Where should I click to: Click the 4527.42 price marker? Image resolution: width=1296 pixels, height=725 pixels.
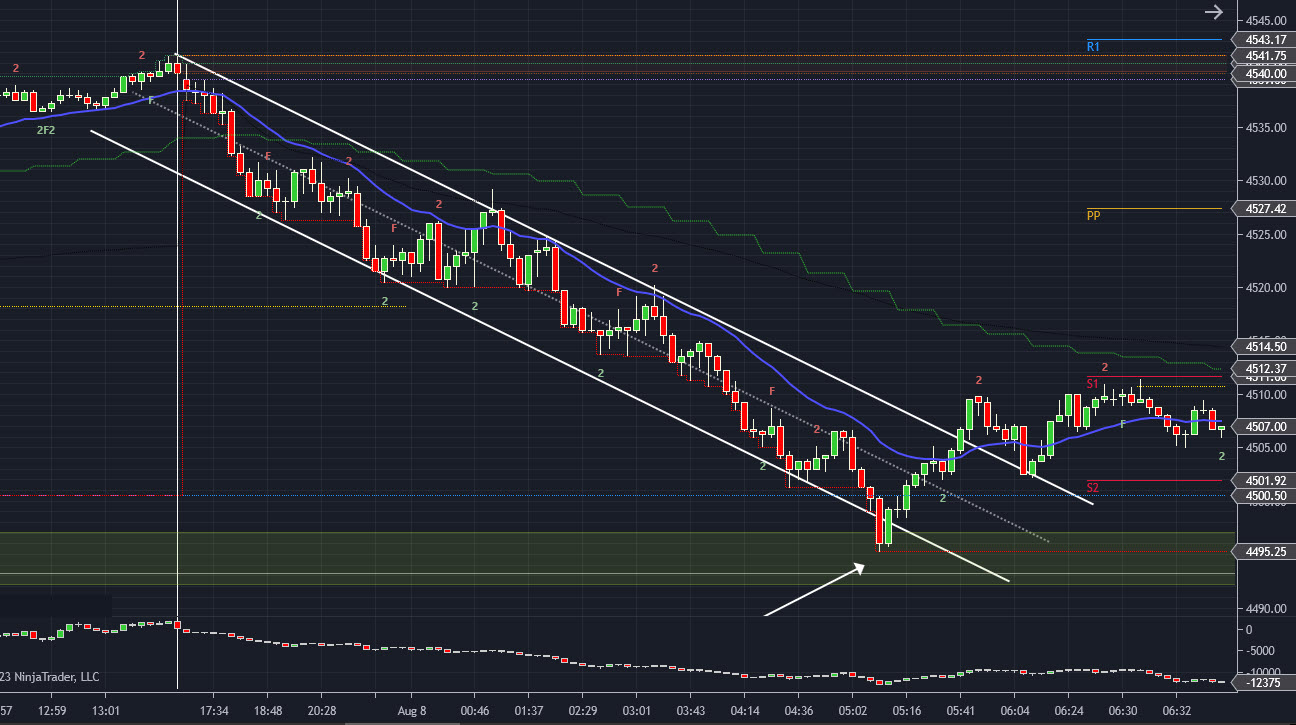coord(1265,209)
